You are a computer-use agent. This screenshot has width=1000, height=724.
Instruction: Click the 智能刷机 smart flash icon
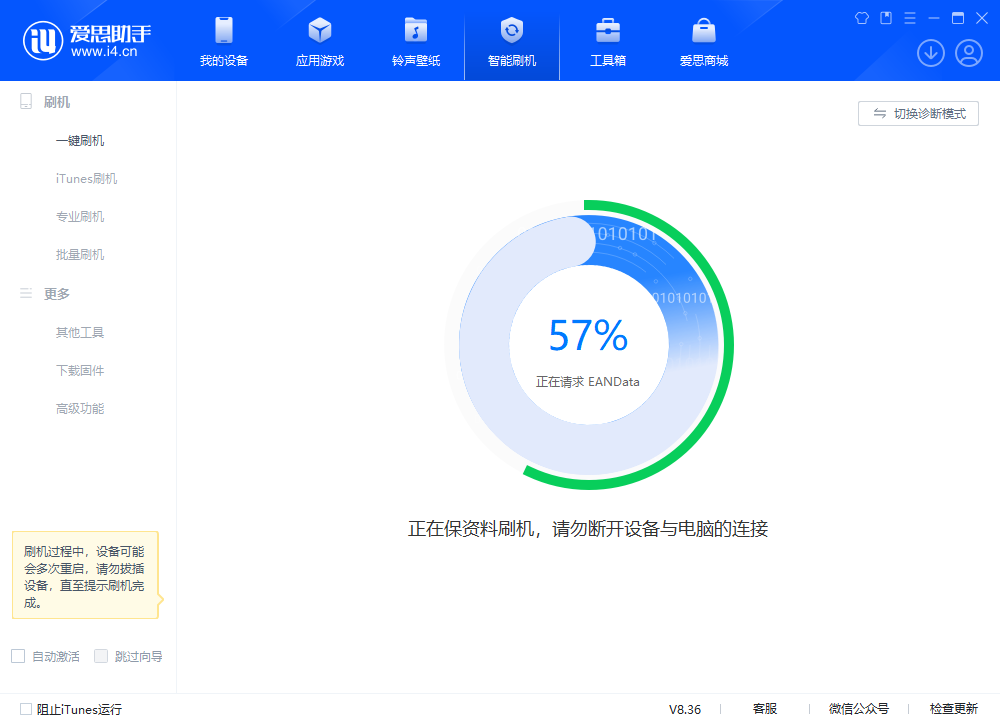point(511,40)
